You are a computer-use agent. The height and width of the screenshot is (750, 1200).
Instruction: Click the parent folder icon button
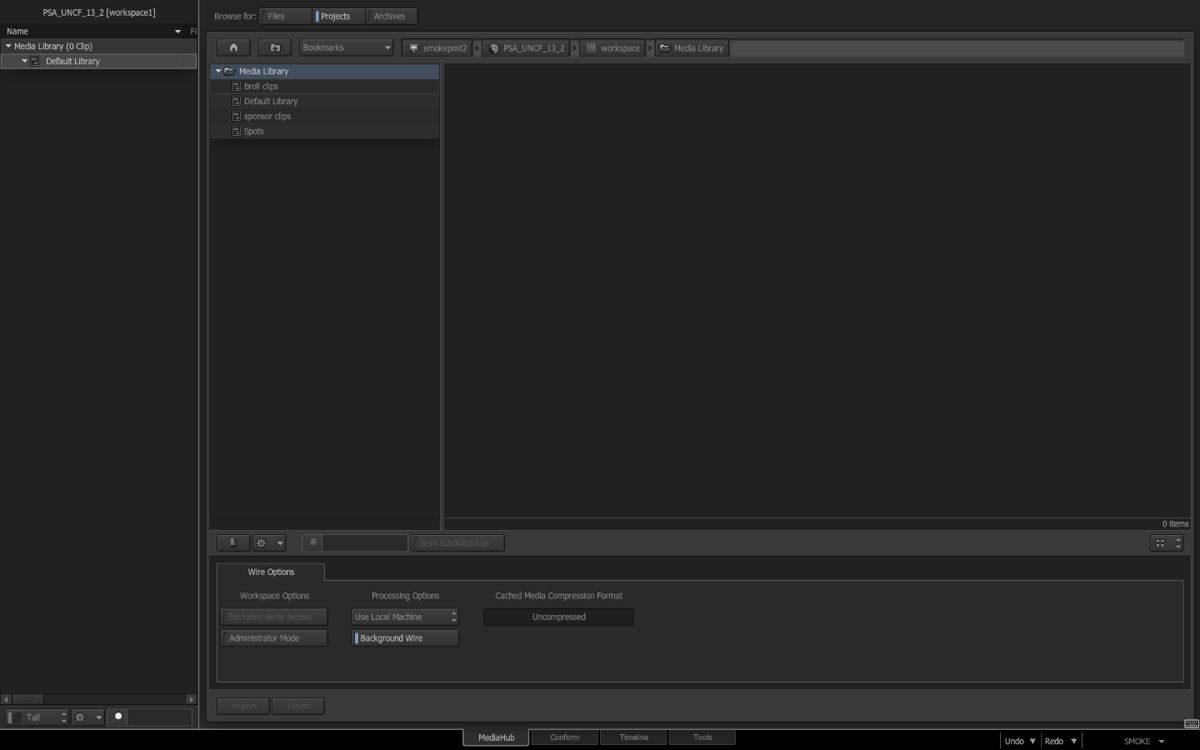[x=275, y=48]
